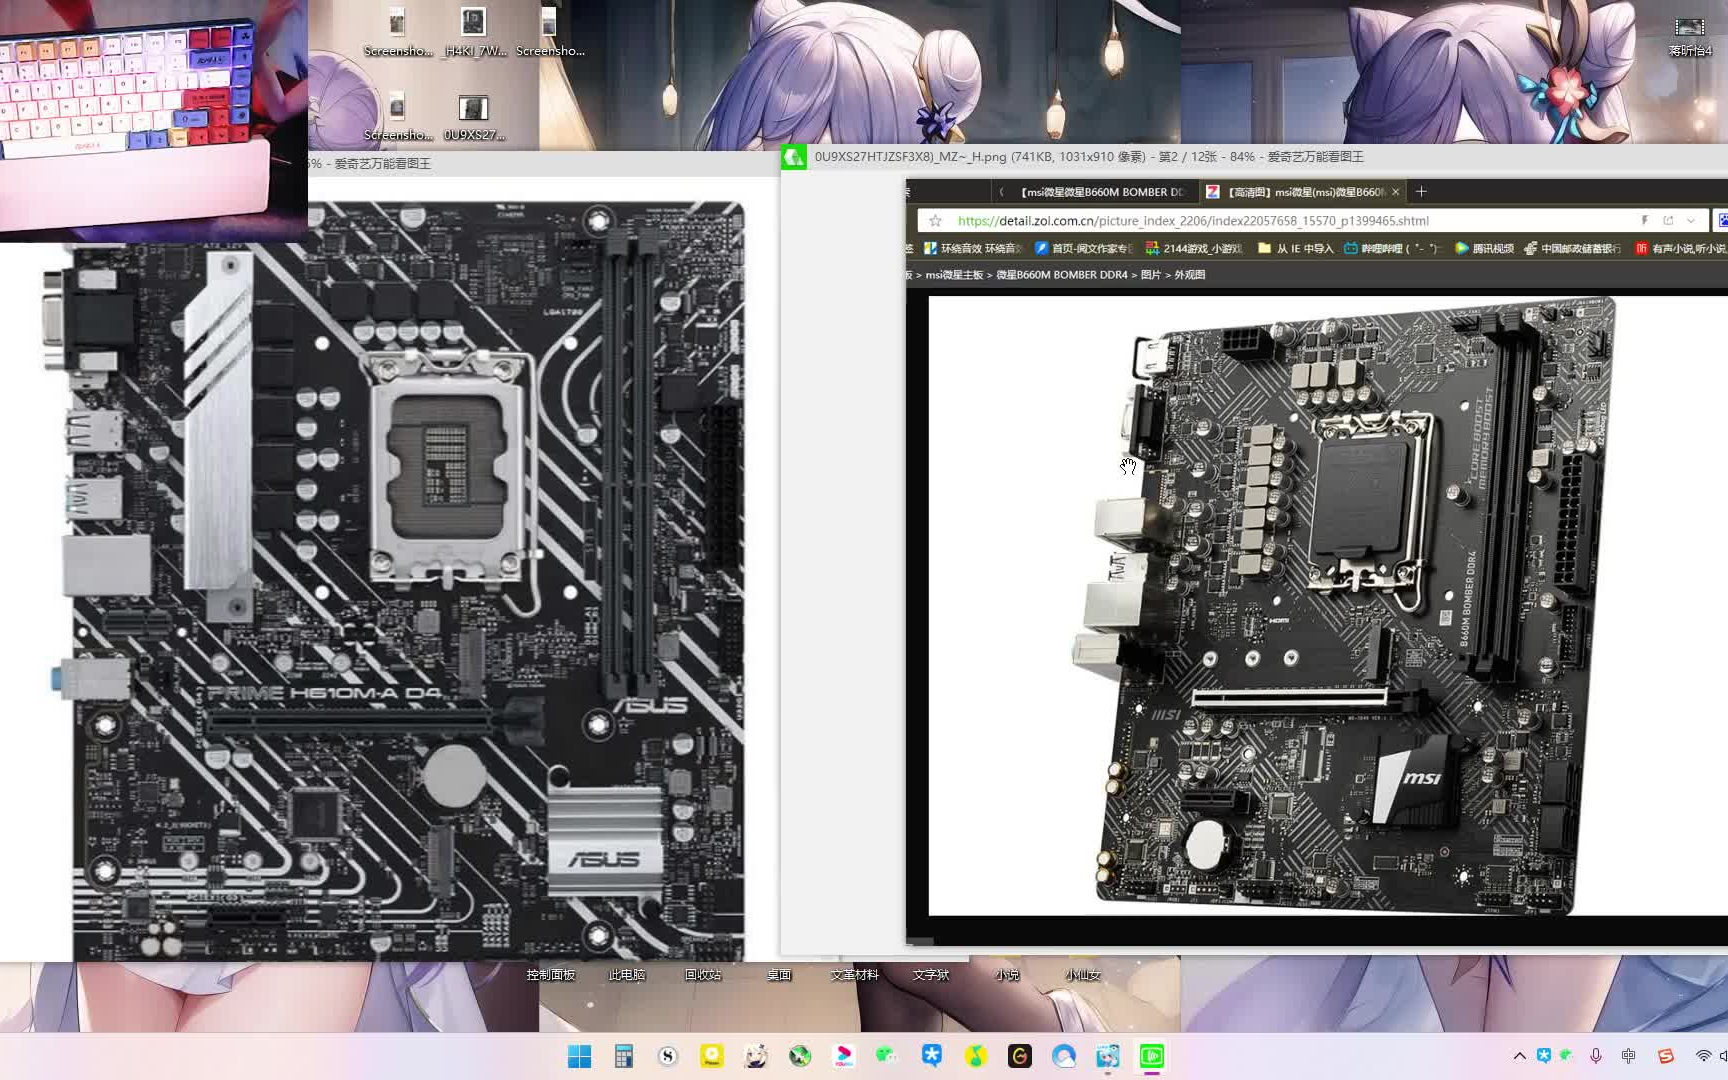Viewport: 1728px width, 1080px height.
Task: Open WeChat from the taskbar
Action: point(887,1056)
